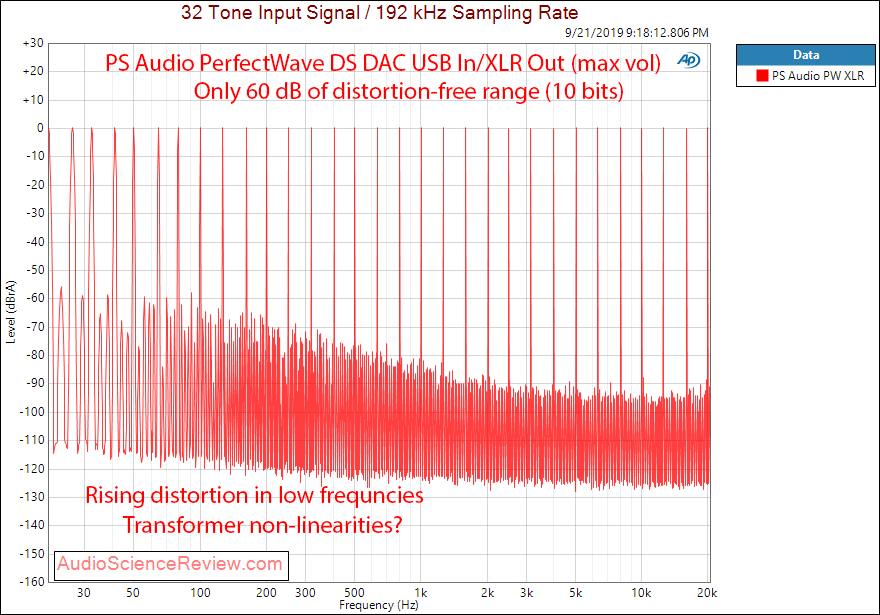This screenshot has height=615, width=880.
Task: Click the 500 x-axis tick label
Action: pyautogui.click(x=354, y=593)
